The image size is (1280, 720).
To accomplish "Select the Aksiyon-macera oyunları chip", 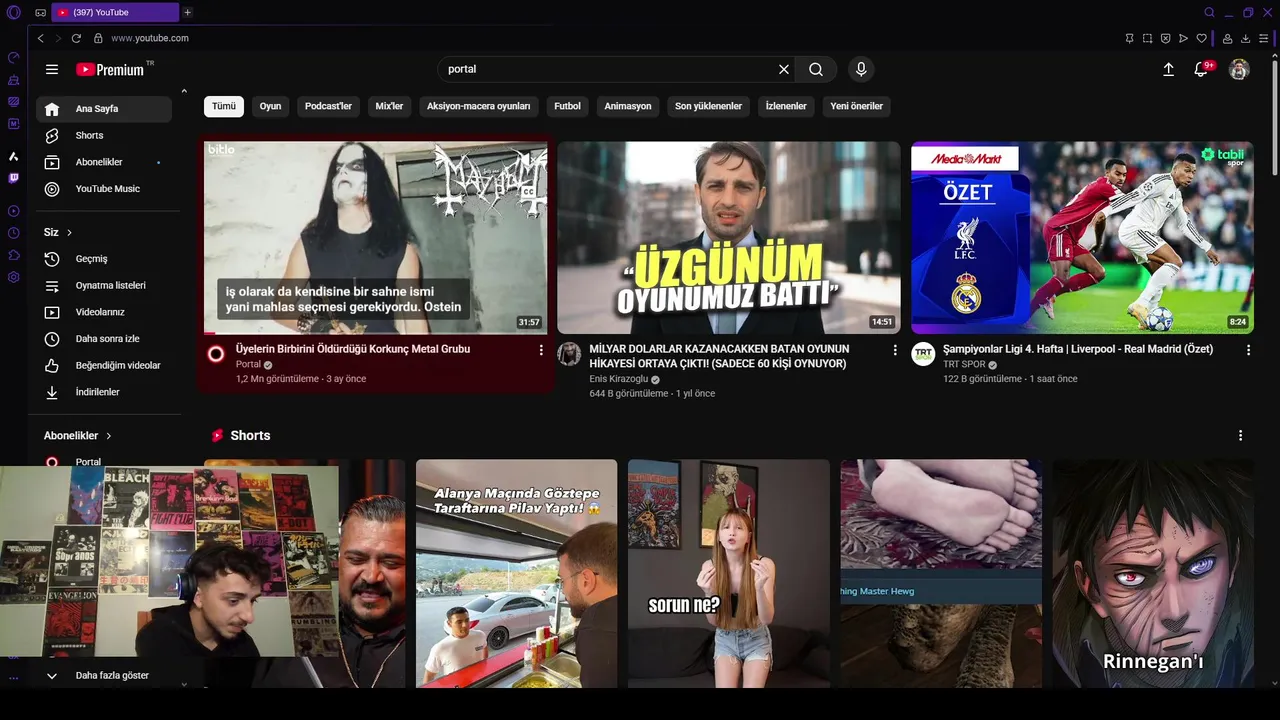I will tap(479, 106).
